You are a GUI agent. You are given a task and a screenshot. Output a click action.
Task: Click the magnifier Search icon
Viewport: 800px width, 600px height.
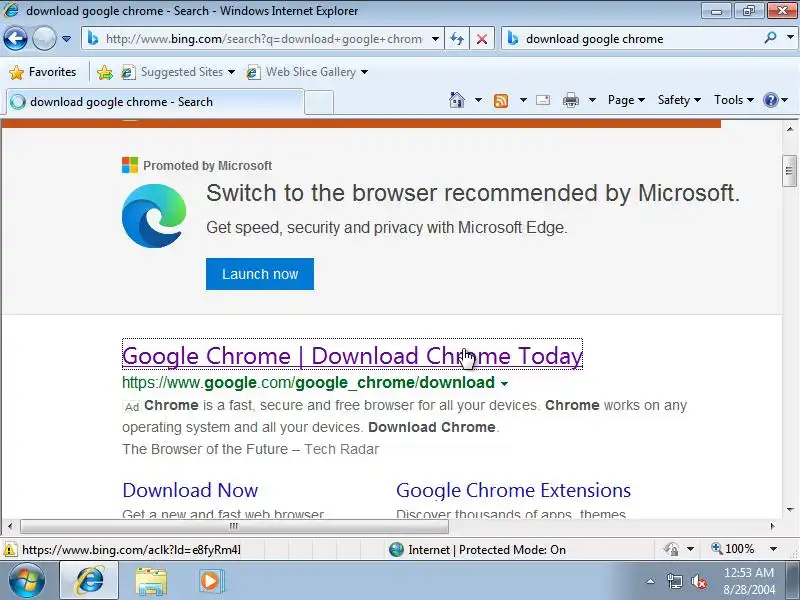coord(770,38)
